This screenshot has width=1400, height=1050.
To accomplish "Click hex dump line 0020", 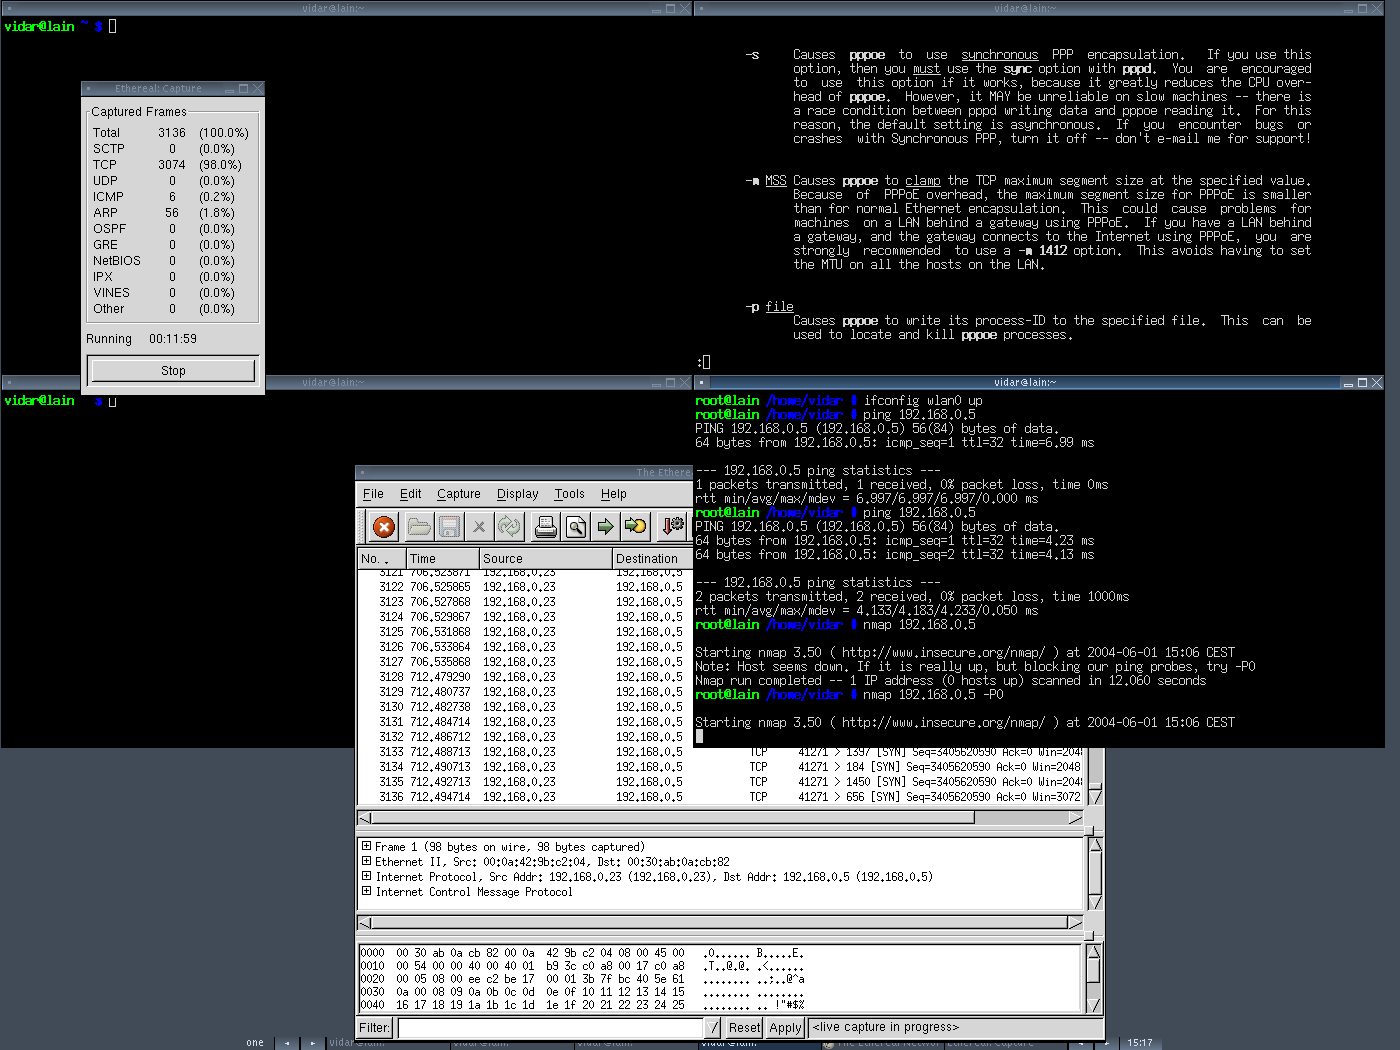I will 582,979.
